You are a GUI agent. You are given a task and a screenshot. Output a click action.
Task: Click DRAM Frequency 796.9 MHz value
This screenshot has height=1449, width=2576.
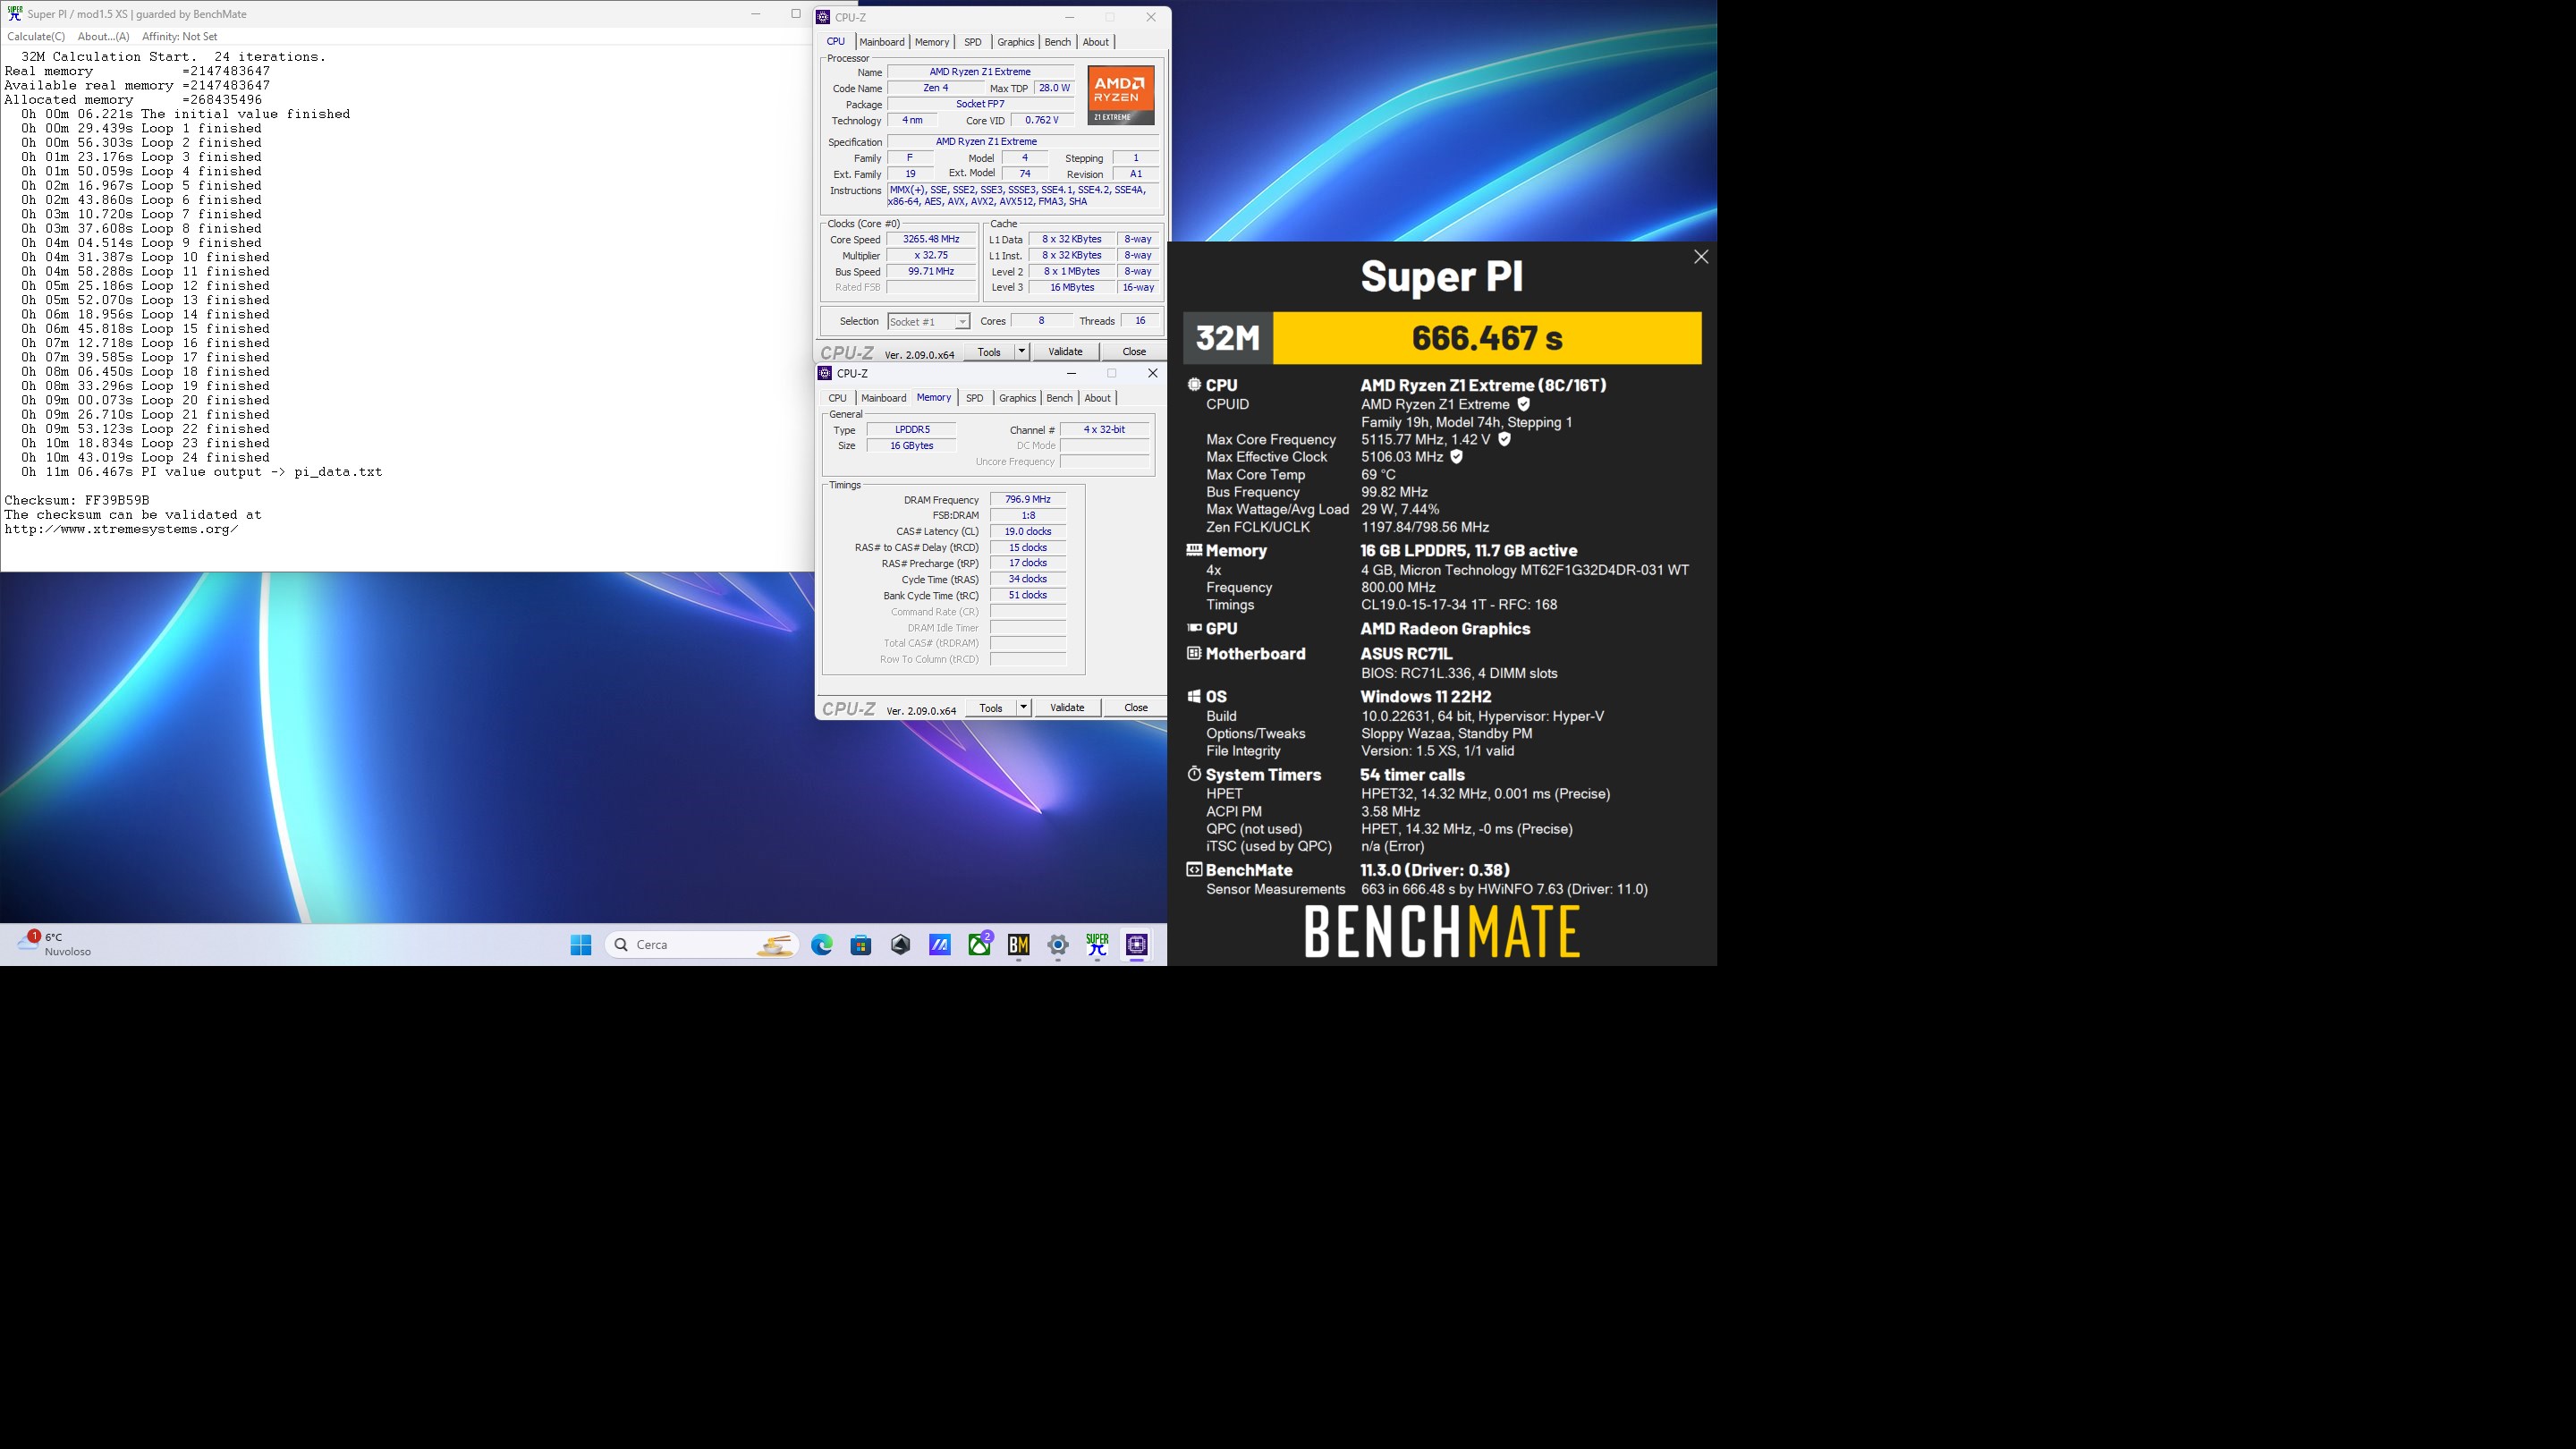(x=1028, y=500)
